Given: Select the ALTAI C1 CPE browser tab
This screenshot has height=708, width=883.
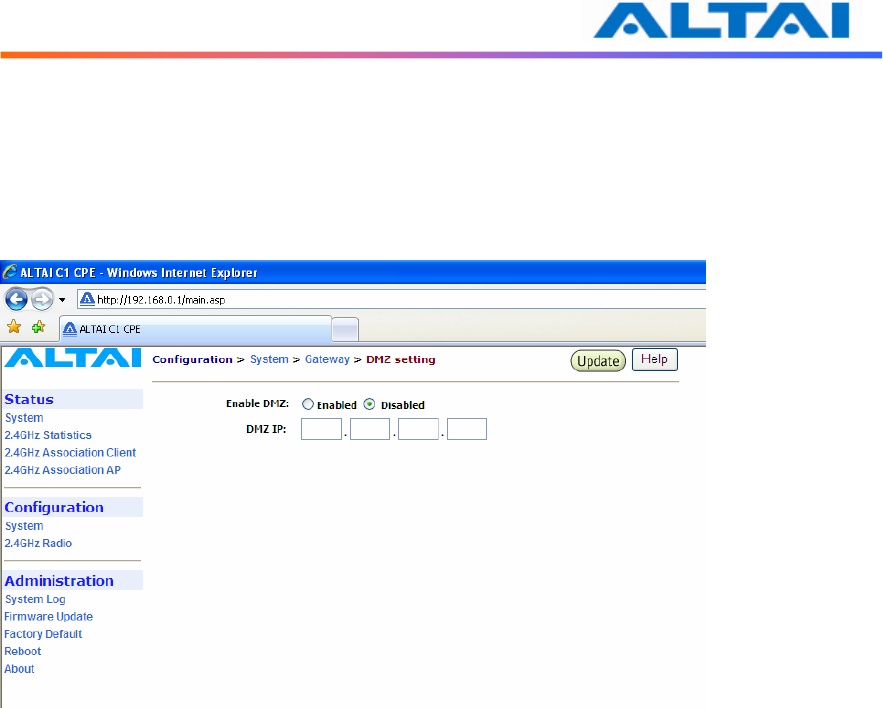Looking at the screenshot, I should coord(195,329).
